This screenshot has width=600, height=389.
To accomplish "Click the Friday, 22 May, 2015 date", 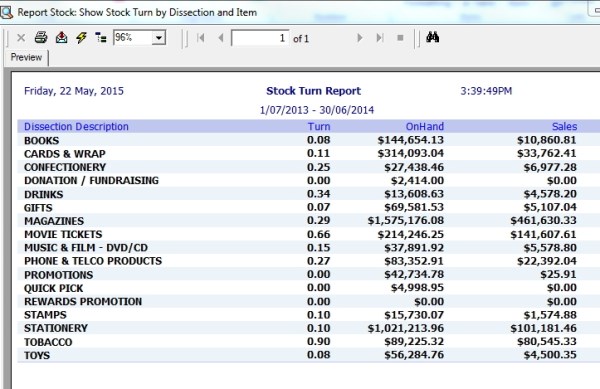I will click(74, 91).
